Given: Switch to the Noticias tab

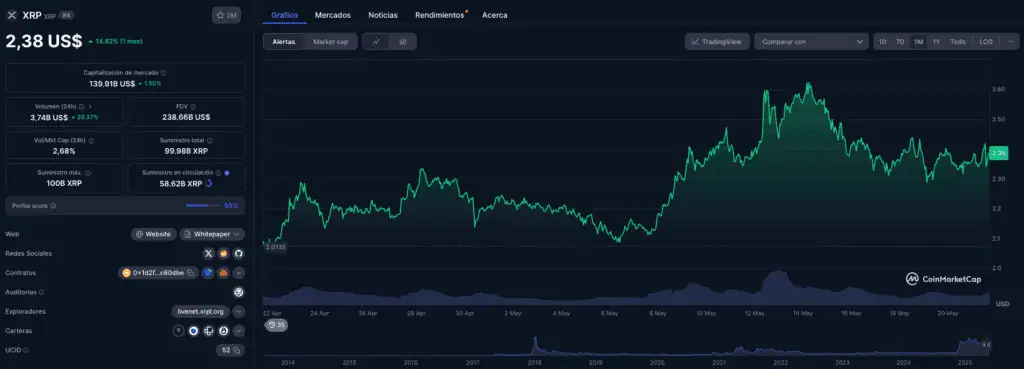Looking at the screenshot, I should pyautogui.click(x=383, y=15).
